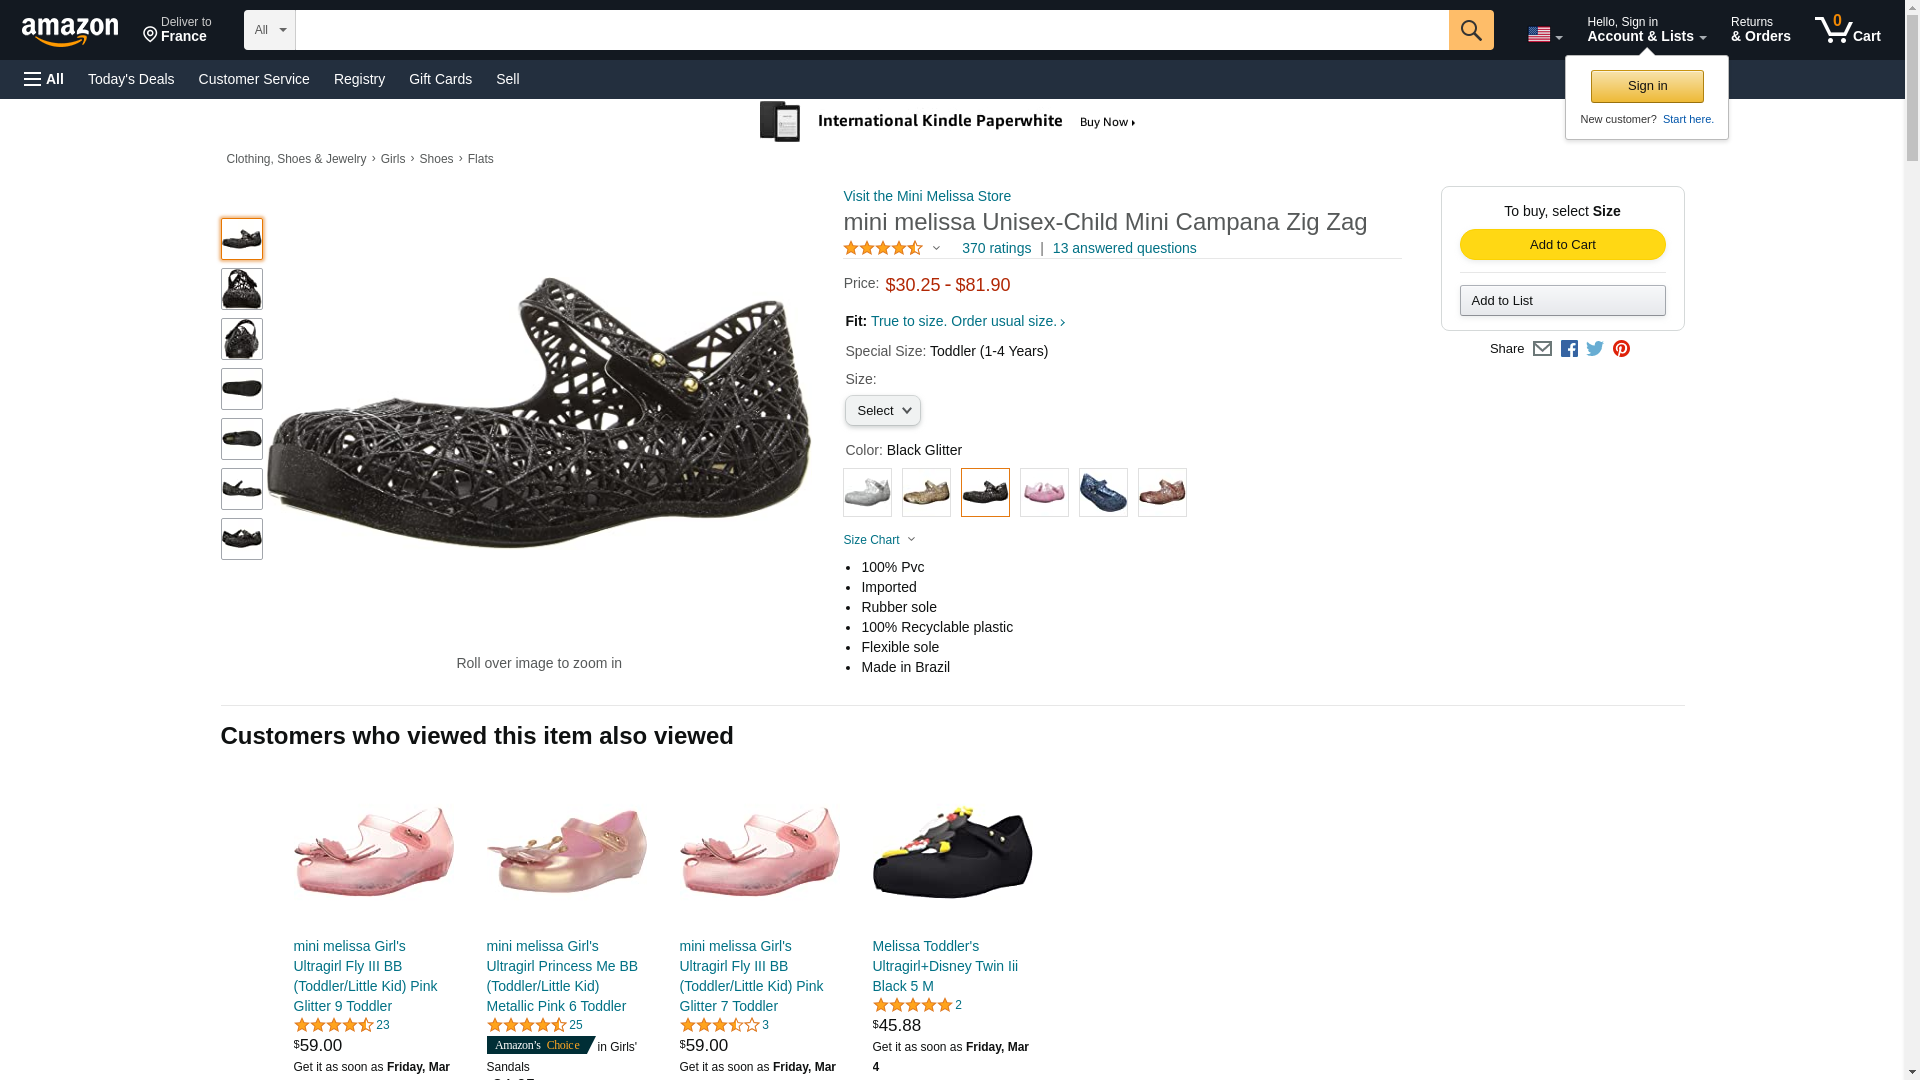Open Today's Deals from the navigation bar
1920x1080 pixels.
coord(131,79)
